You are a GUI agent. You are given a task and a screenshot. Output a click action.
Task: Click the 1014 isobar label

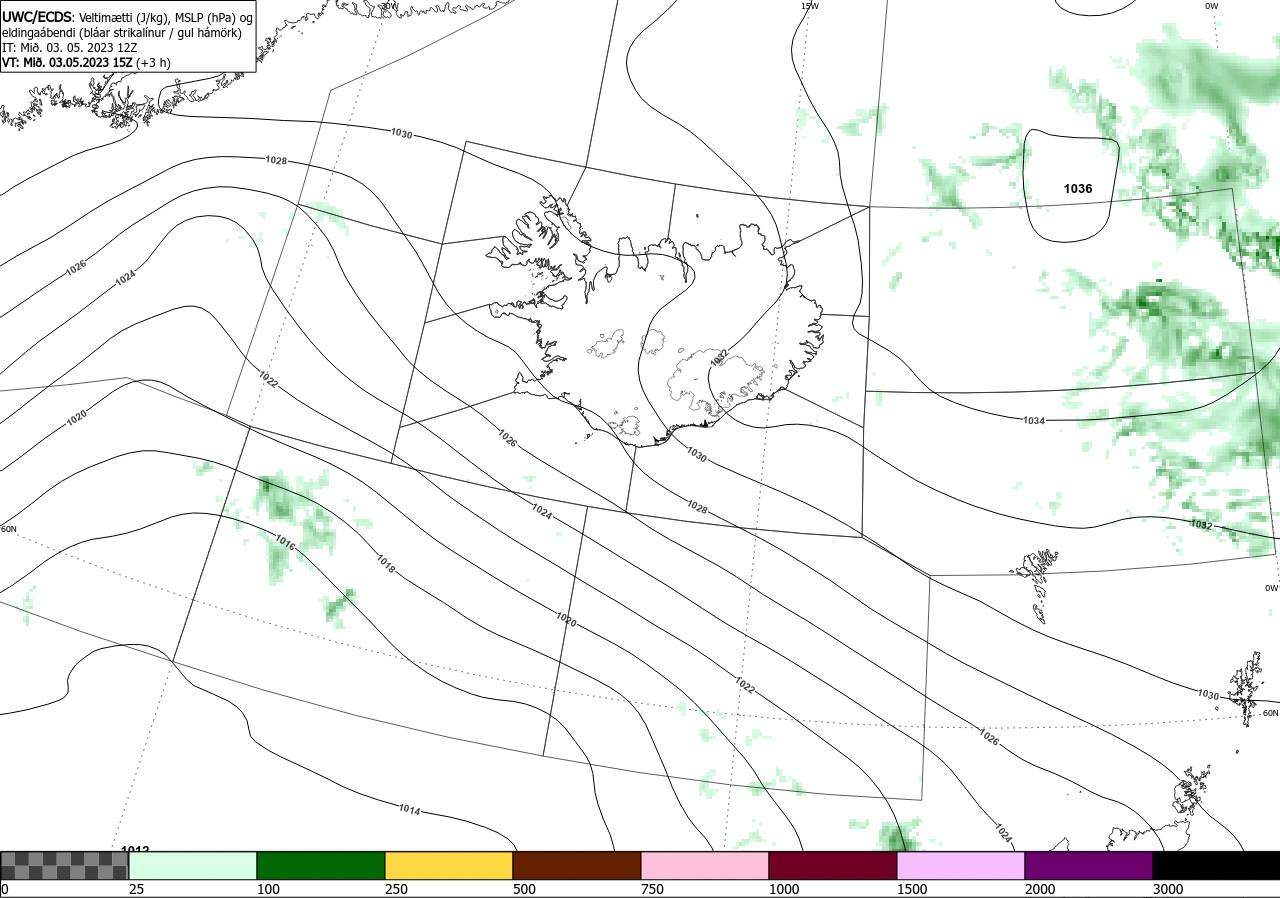click(409, 809)
